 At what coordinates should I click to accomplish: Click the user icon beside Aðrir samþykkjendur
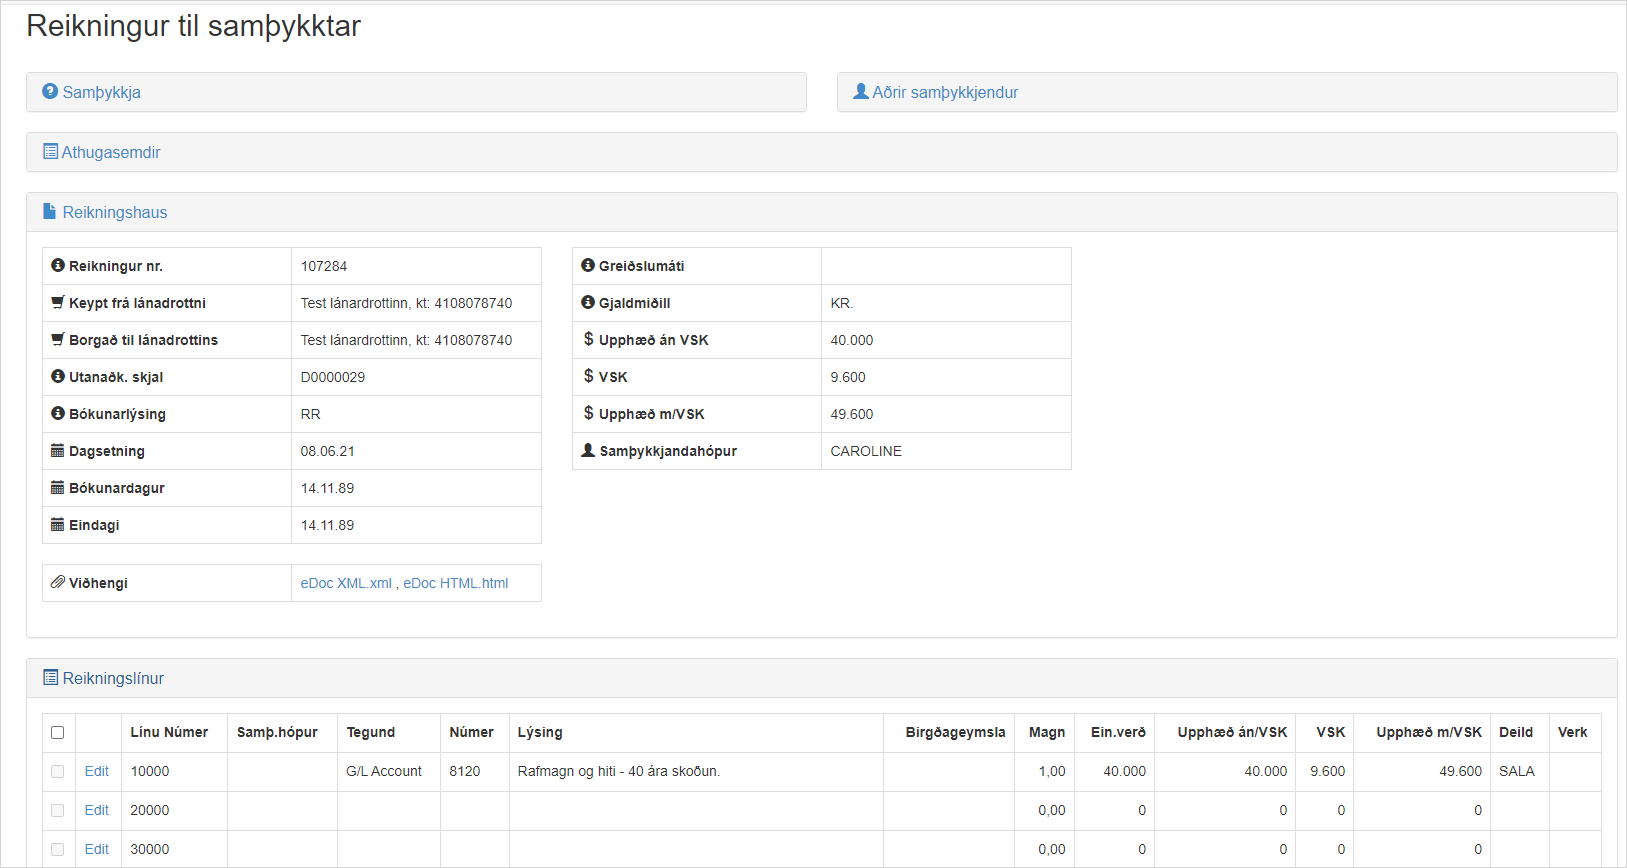[x=860, y=91]
